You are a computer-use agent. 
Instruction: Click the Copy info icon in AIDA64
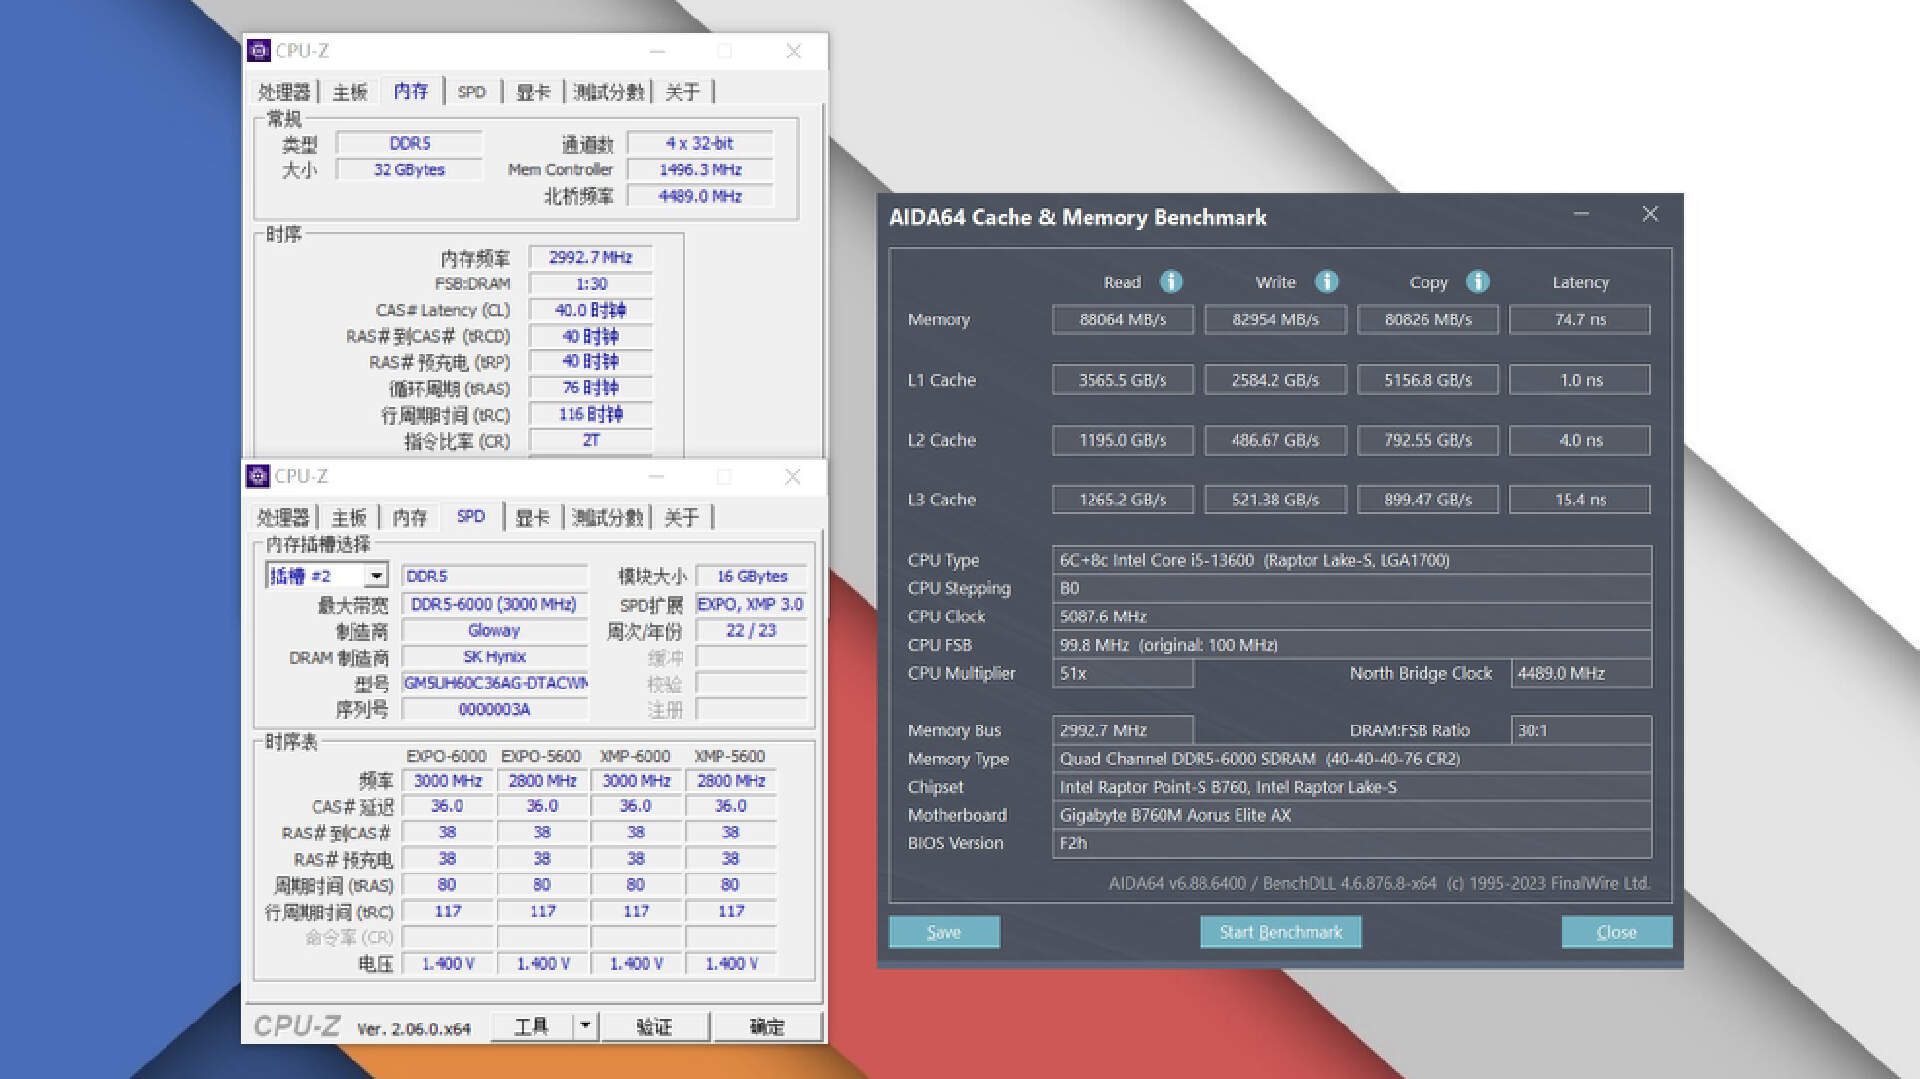[1477, 282]
